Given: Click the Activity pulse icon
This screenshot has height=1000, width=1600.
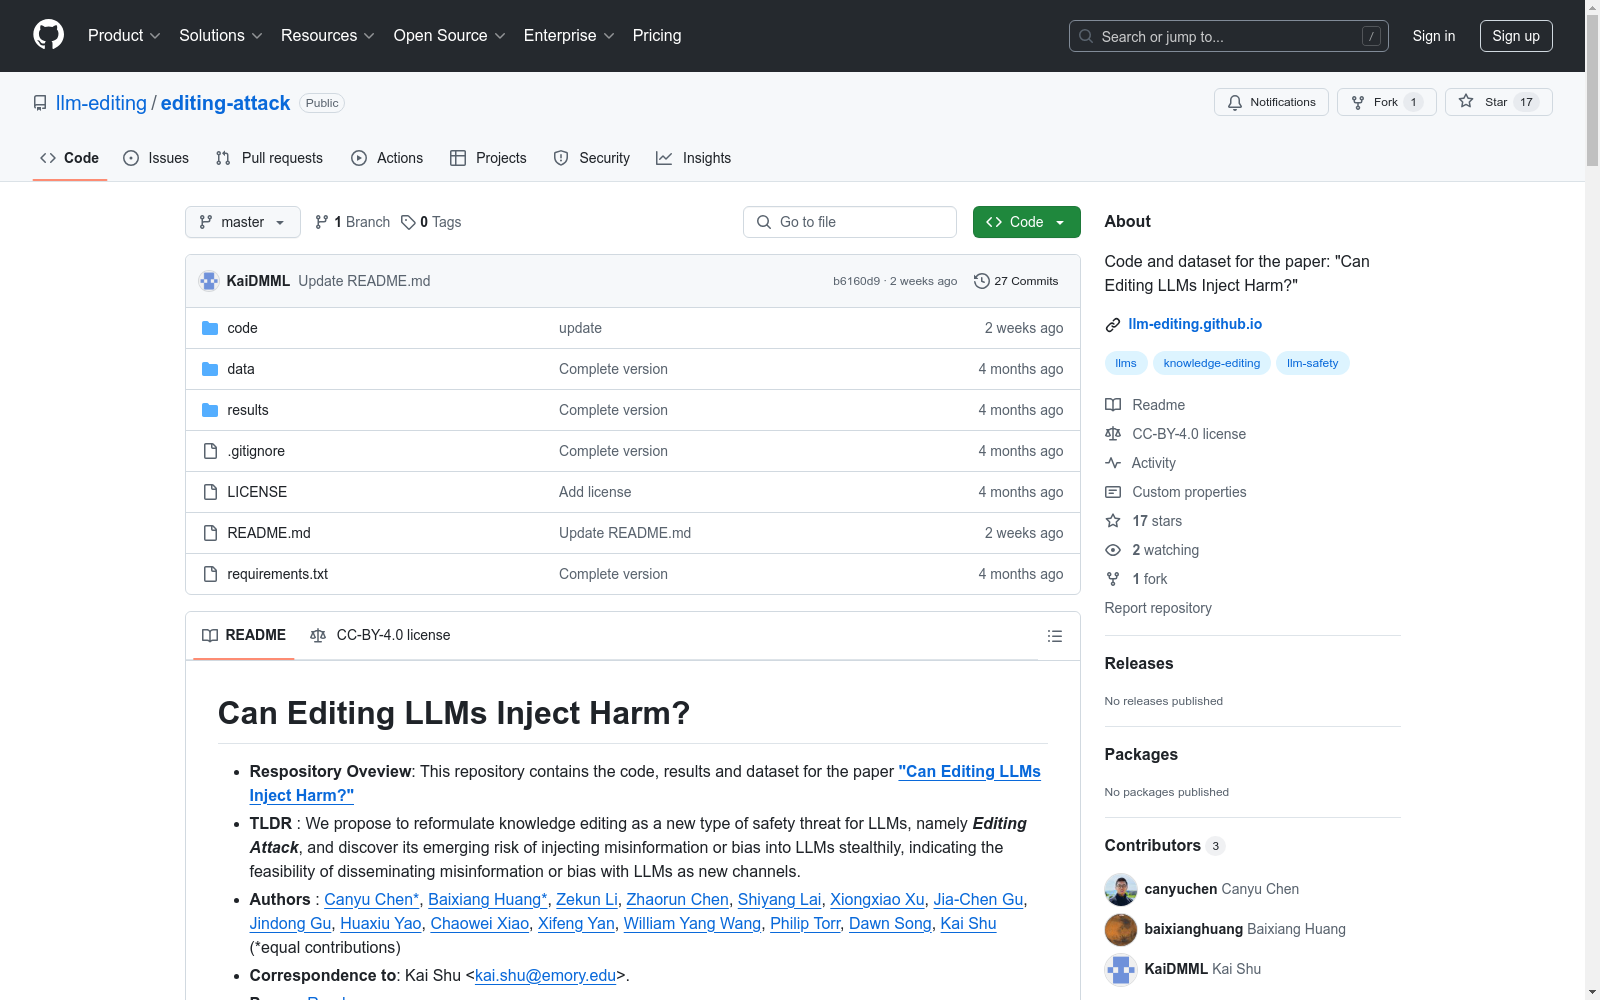Looking at the screenshot, I should tap(1113, 463).
